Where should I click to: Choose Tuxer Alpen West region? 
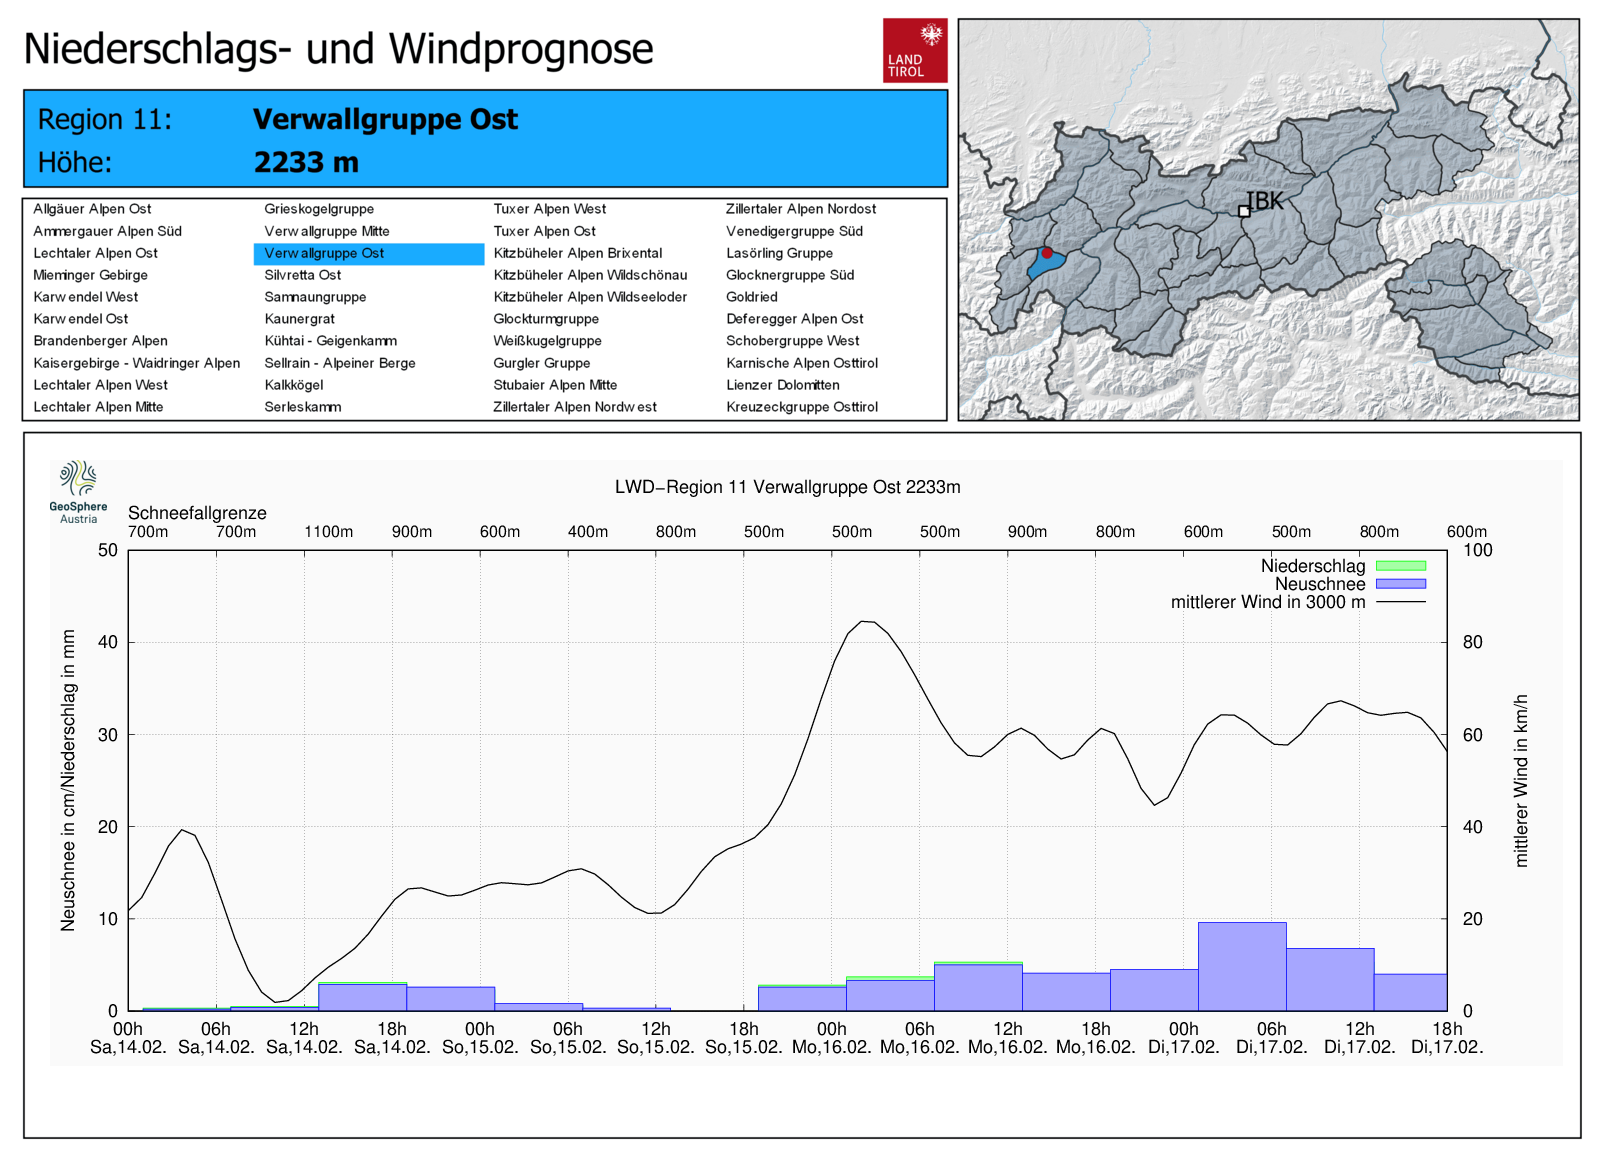(x=549, y=209)
